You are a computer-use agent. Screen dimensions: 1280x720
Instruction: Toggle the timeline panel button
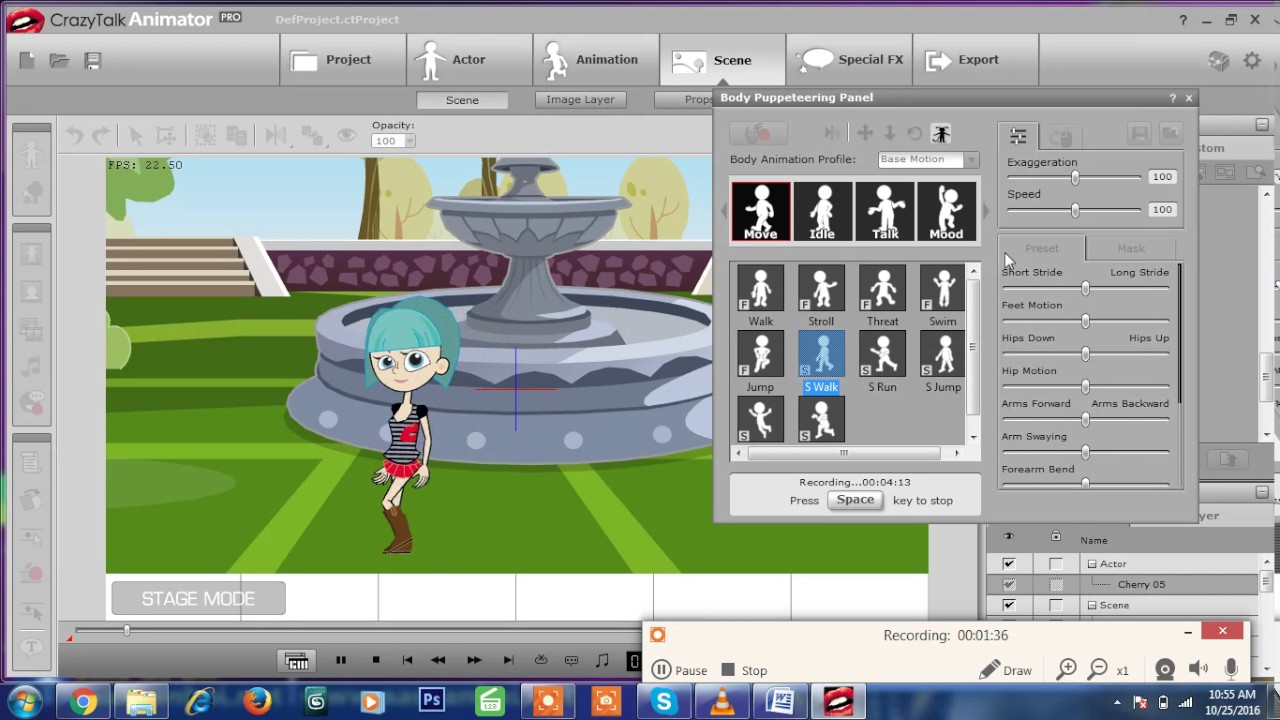pos(296,661)
